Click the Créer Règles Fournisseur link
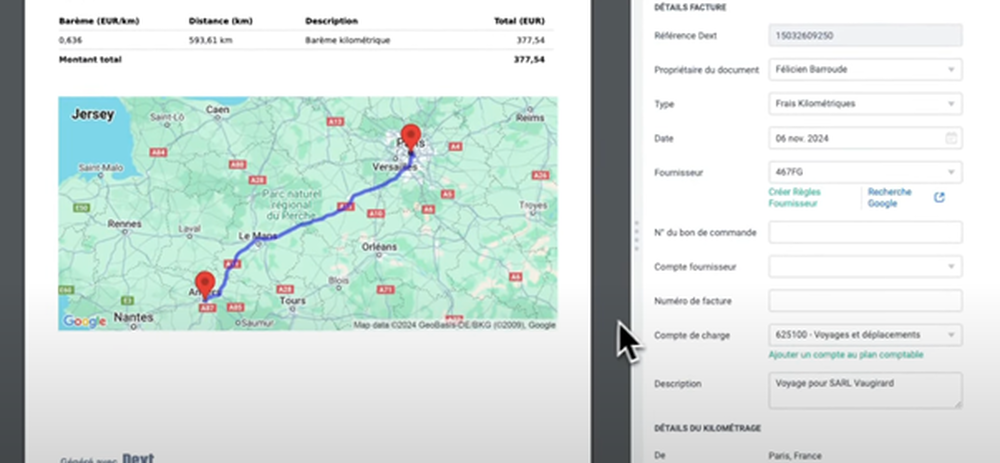The height and width of the screenshot is (463, 1000). click(x=795, y=198)
